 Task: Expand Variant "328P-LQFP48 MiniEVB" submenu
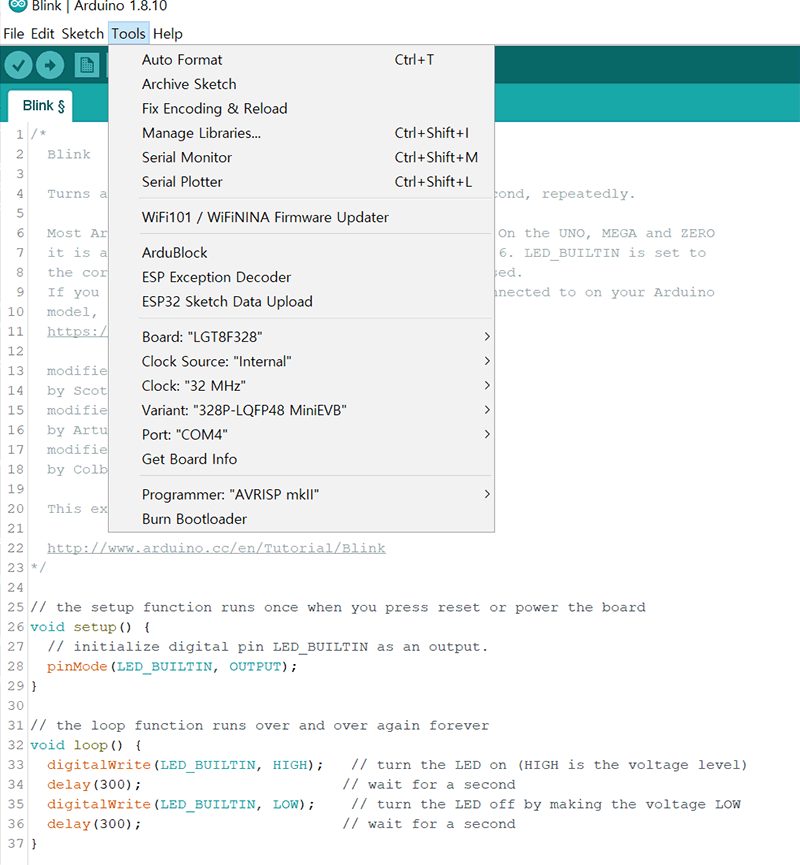pyautogui.click(x=301, y=410)
